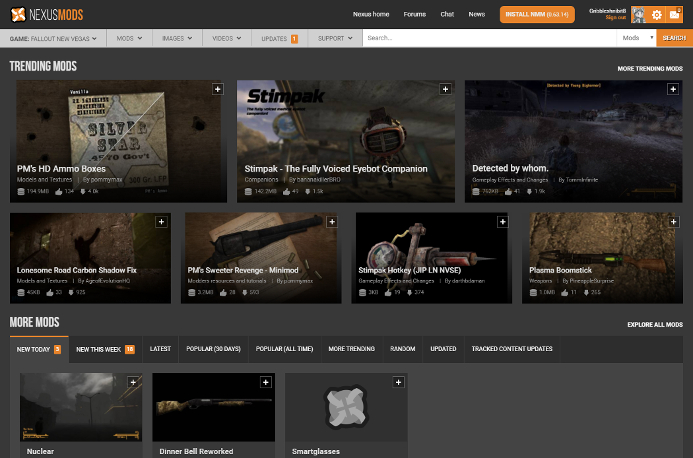The width and height of the screenshot is (693, 458).
Task: Open the Game: Fallout New Vegas dropdown
Action: [x=53, y=38]
